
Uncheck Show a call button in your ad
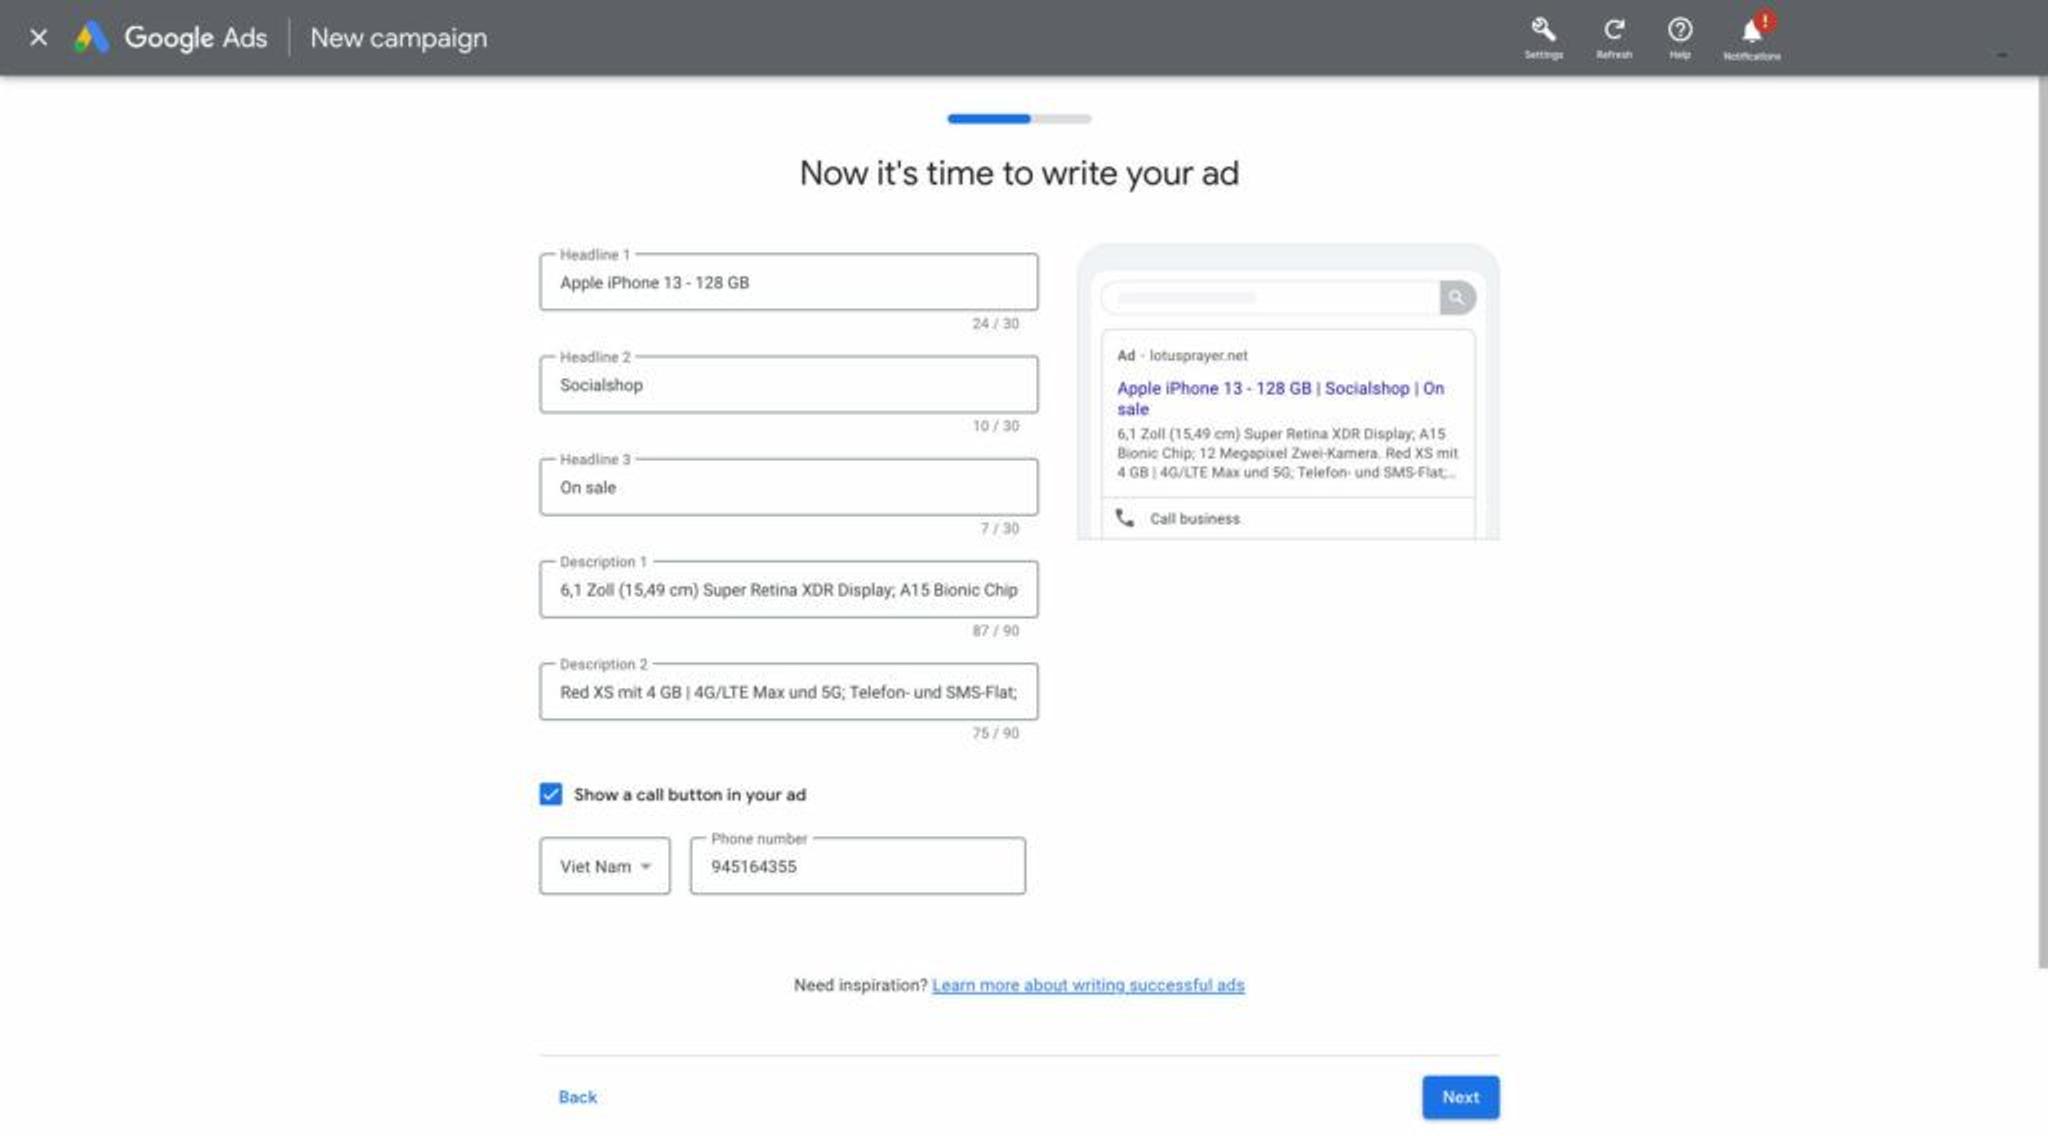tap(551, 794)
